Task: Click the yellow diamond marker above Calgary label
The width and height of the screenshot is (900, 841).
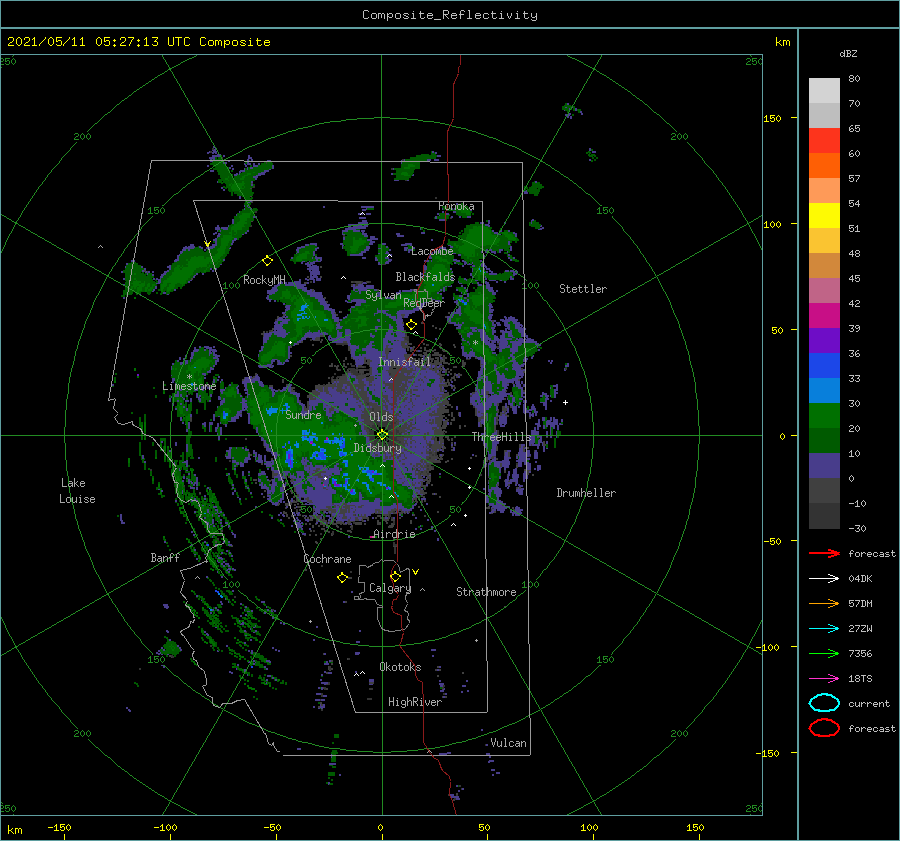Action: coord(395,576)
